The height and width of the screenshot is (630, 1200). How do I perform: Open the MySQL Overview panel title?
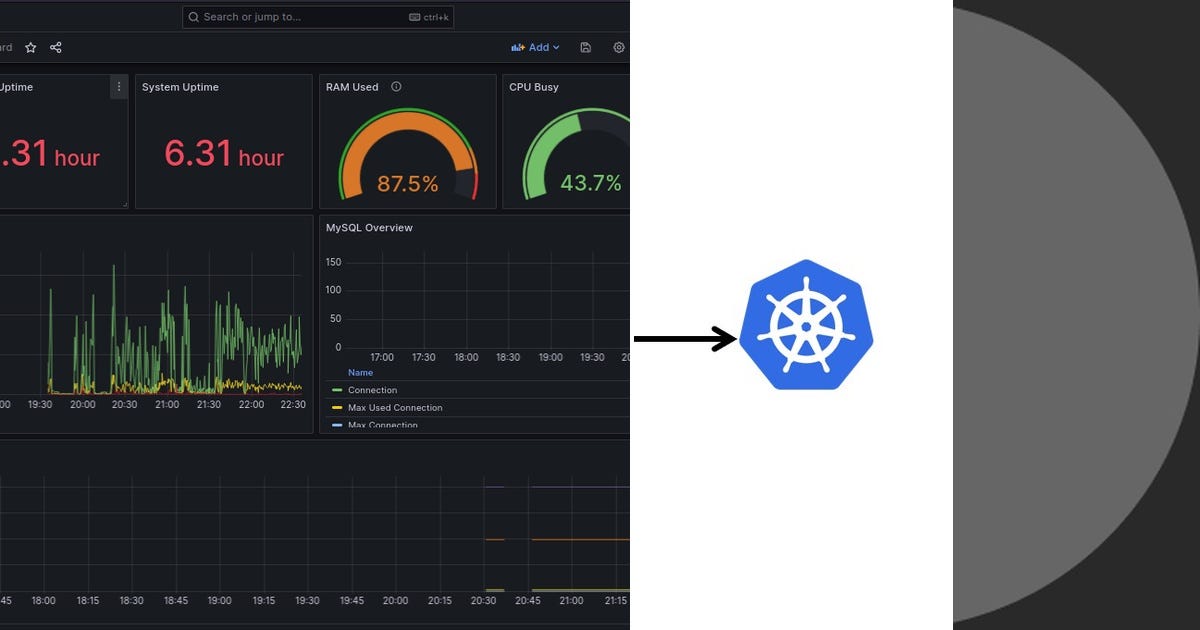coord(369,228)
